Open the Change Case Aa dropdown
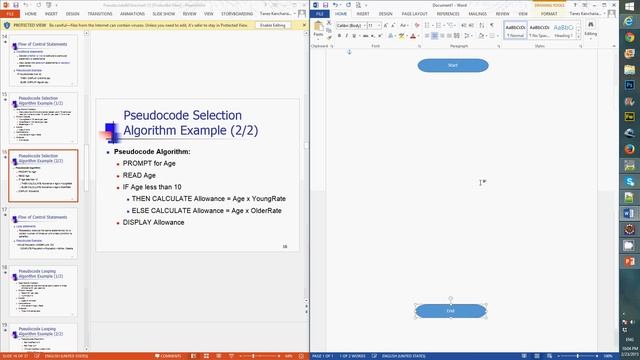Screen dimensions: 640x360 pos(404,25)
